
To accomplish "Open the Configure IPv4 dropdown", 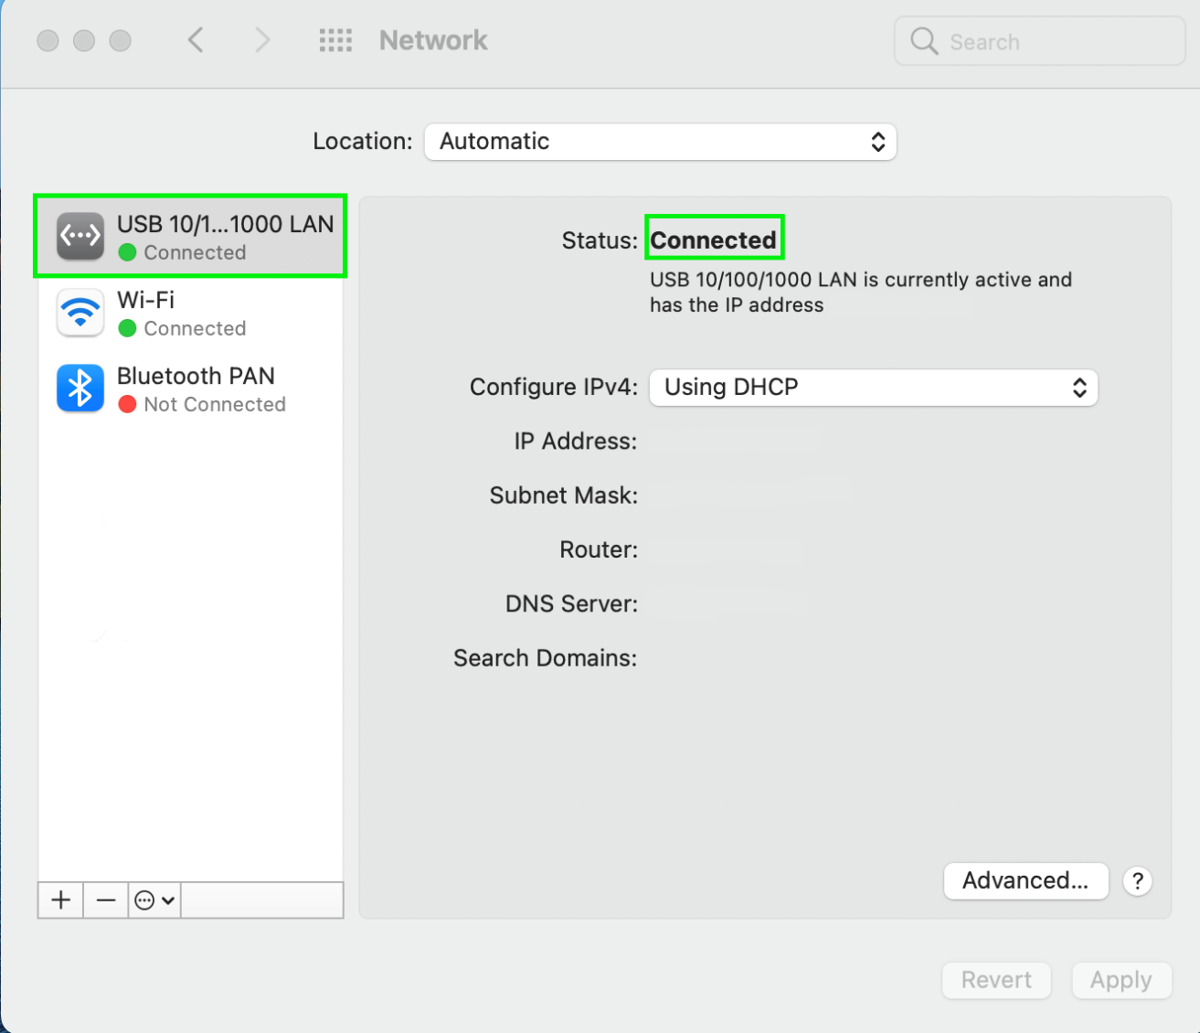I will click(x=874, y=387).
